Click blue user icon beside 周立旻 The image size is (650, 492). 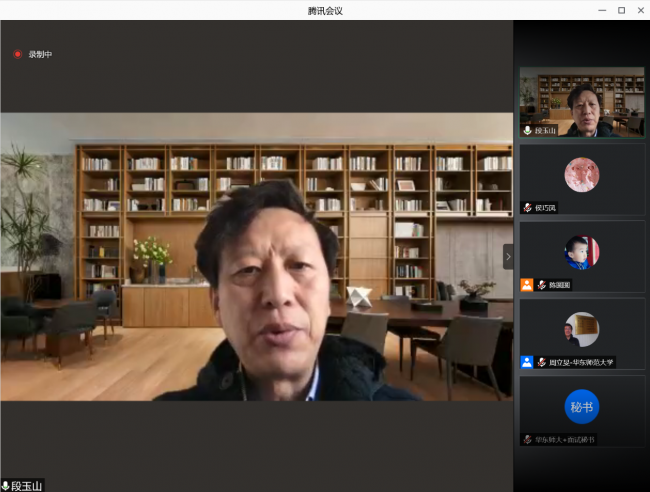click(527, 362)
